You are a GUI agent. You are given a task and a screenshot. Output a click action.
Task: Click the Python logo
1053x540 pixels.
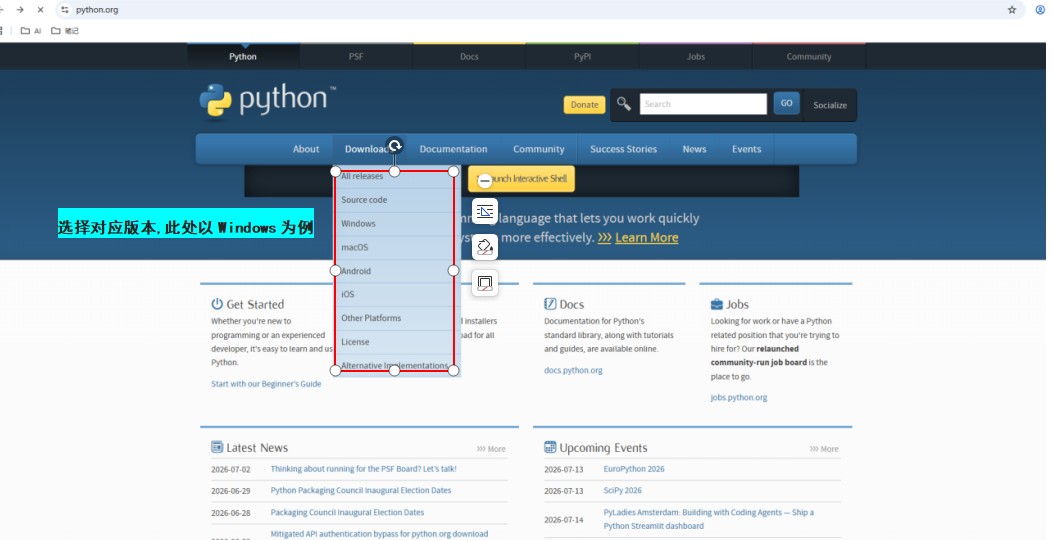[x=267, y=101]
